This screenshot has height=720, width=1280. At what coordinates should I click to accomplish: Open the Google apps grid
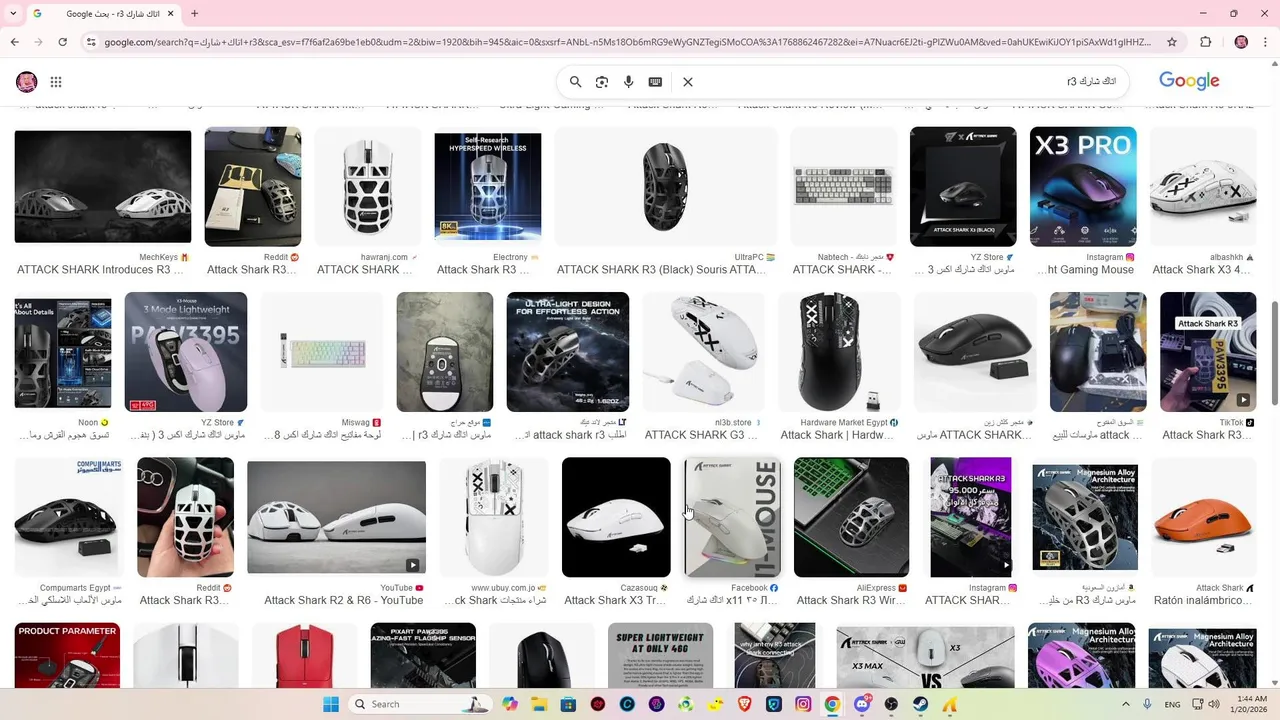pyautogui.click(x=56, y=82)
